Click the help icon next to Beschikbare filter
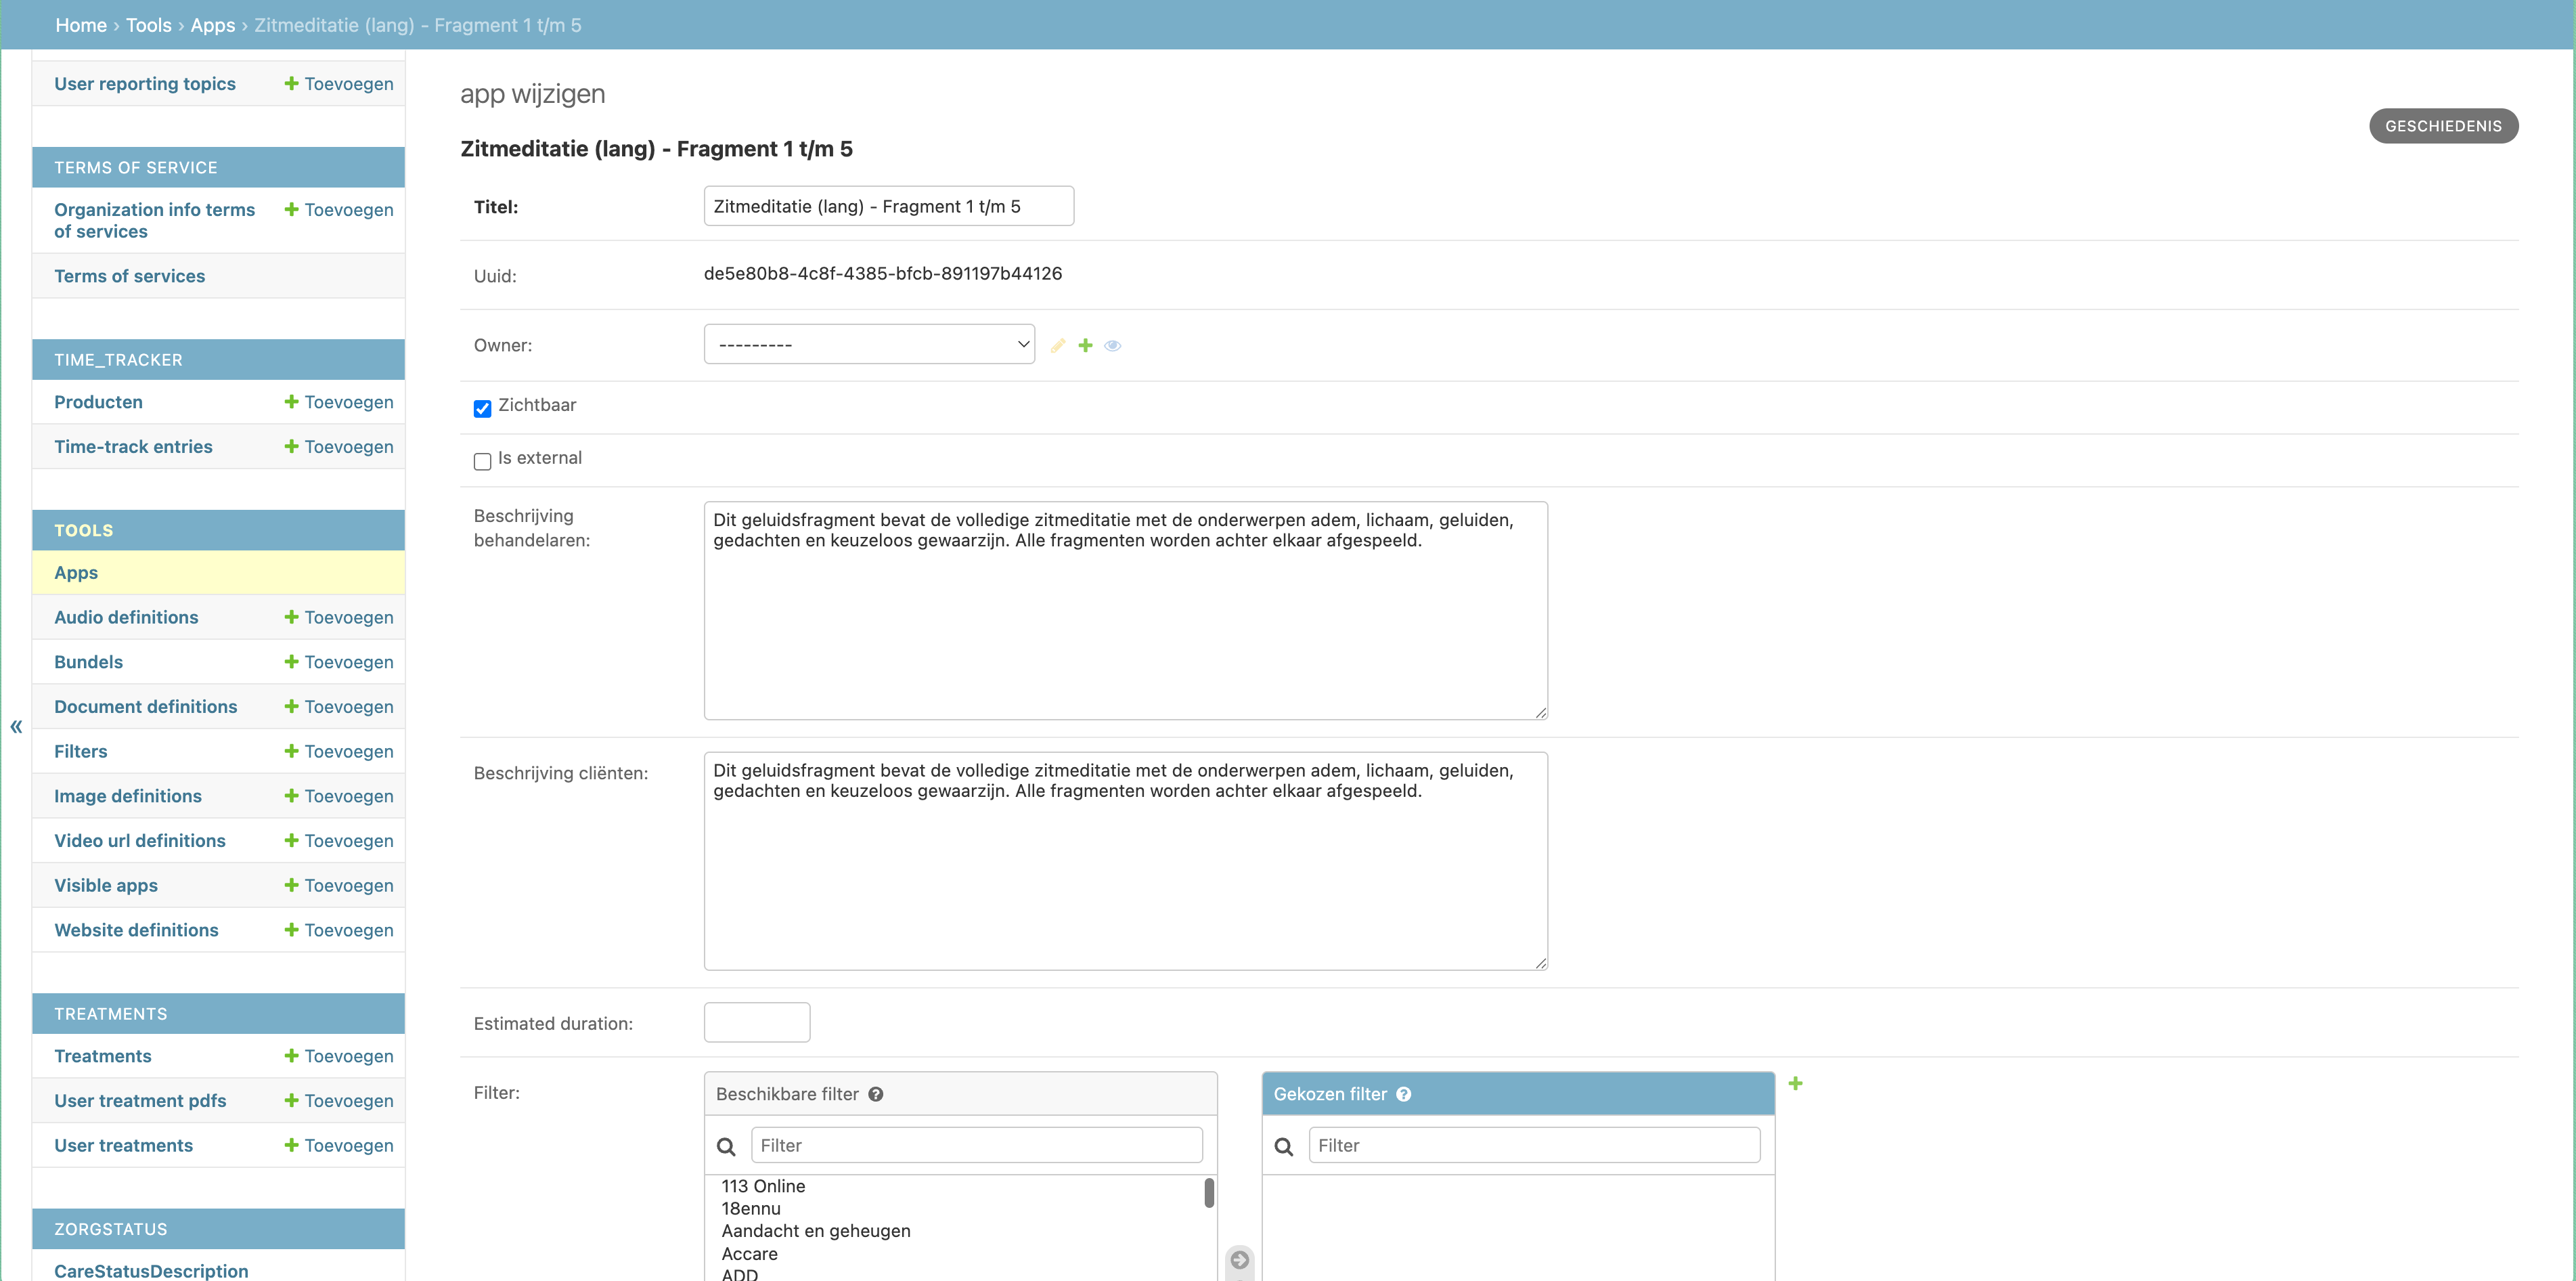Screen dimensions: 2576x1281 click(875, 1094)
